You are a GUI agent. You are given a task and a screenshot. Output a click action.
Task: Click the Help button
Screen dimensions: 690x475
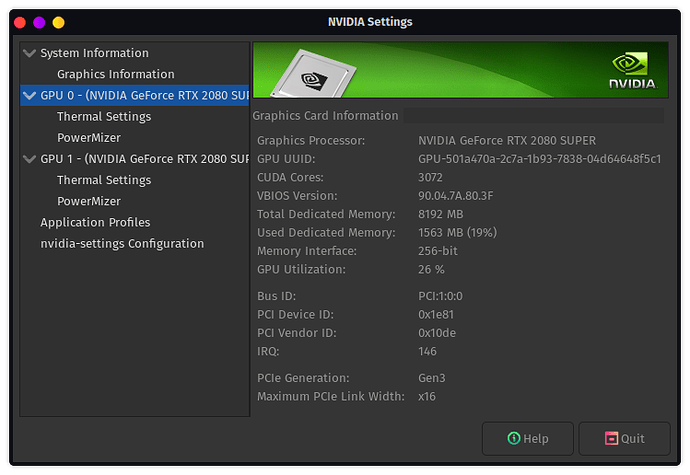click(528, 438)
